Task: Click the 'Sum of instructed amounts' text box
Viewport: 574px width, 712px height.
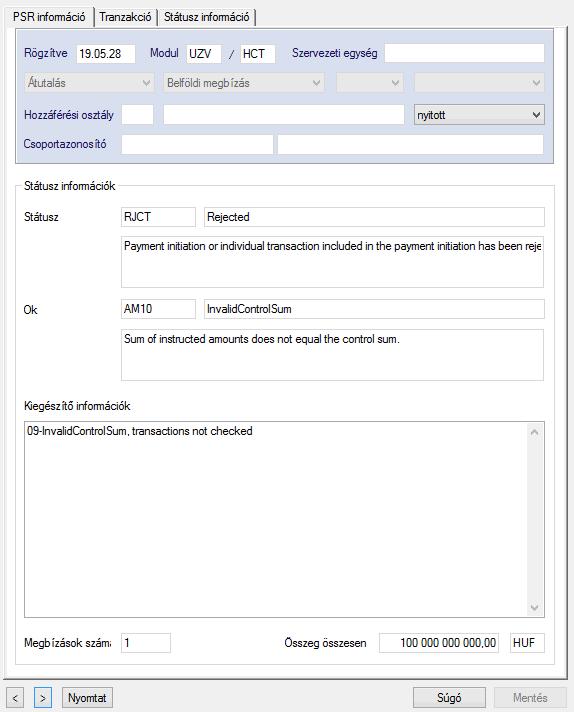Action: (332, 355)
